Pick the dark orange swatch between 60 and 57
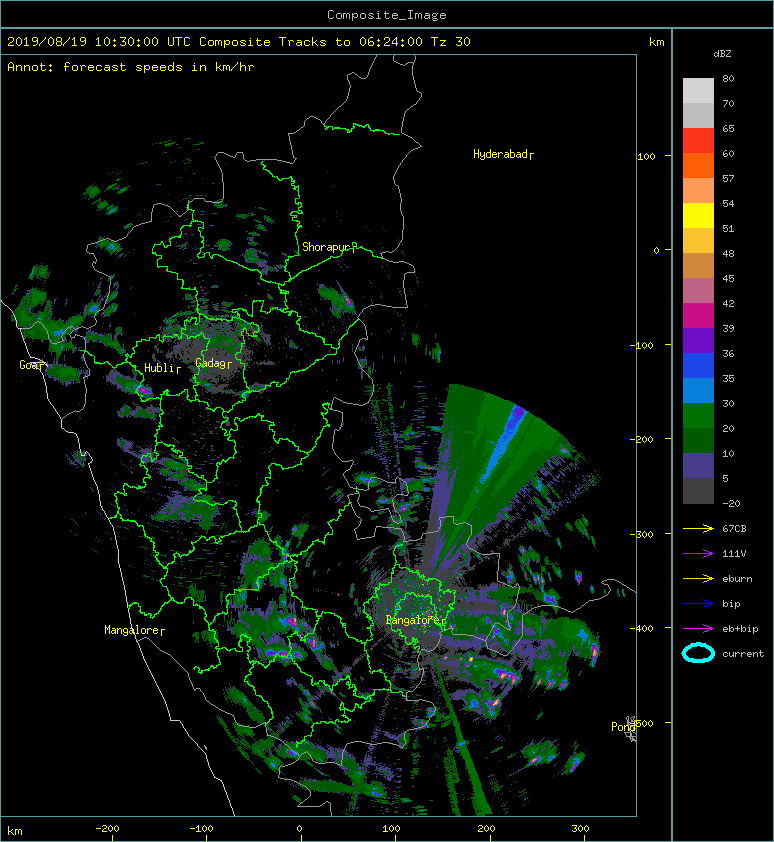Image resolution: width=774 pixels, height=842 pixels. [698, 165]
